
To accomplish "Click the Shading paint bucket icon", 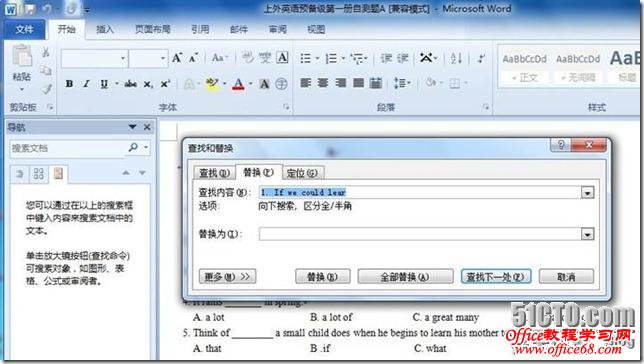I will point(430,83).
